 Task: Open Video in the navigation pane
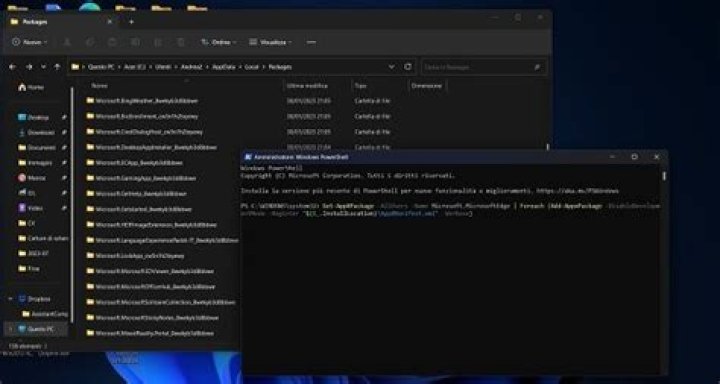30,209
